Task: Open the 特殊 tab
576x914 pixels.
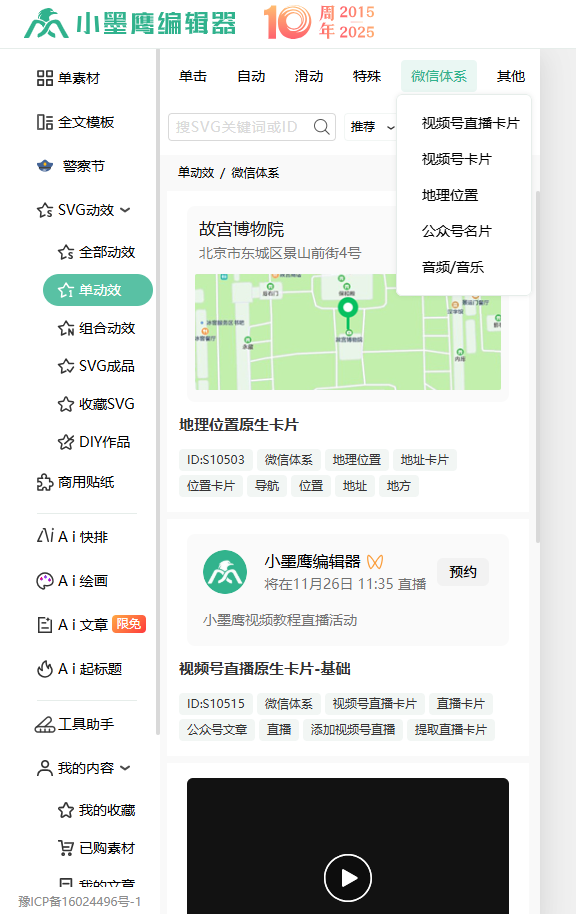Action: tap(367, 76)
